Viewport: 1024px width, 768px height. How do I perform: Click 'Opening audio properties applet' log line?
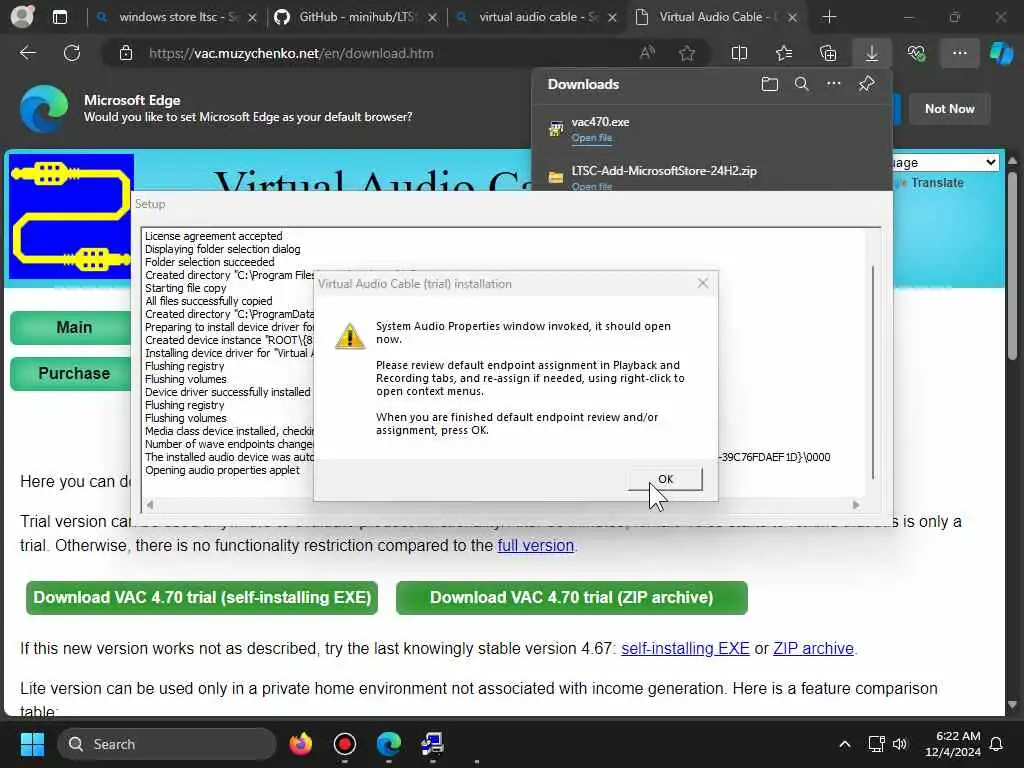(222, 470)
